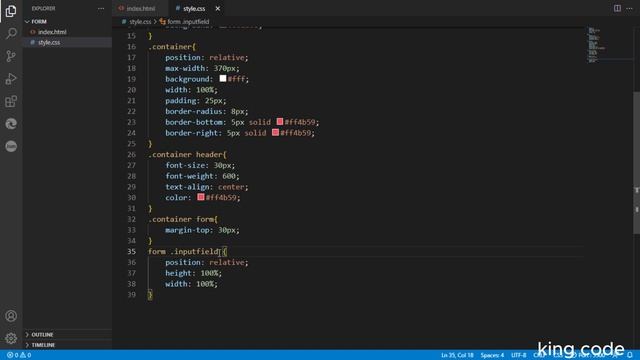Select the style.css editor tab
This screenshot has height=360, width=640.
(x=194, y=9)
